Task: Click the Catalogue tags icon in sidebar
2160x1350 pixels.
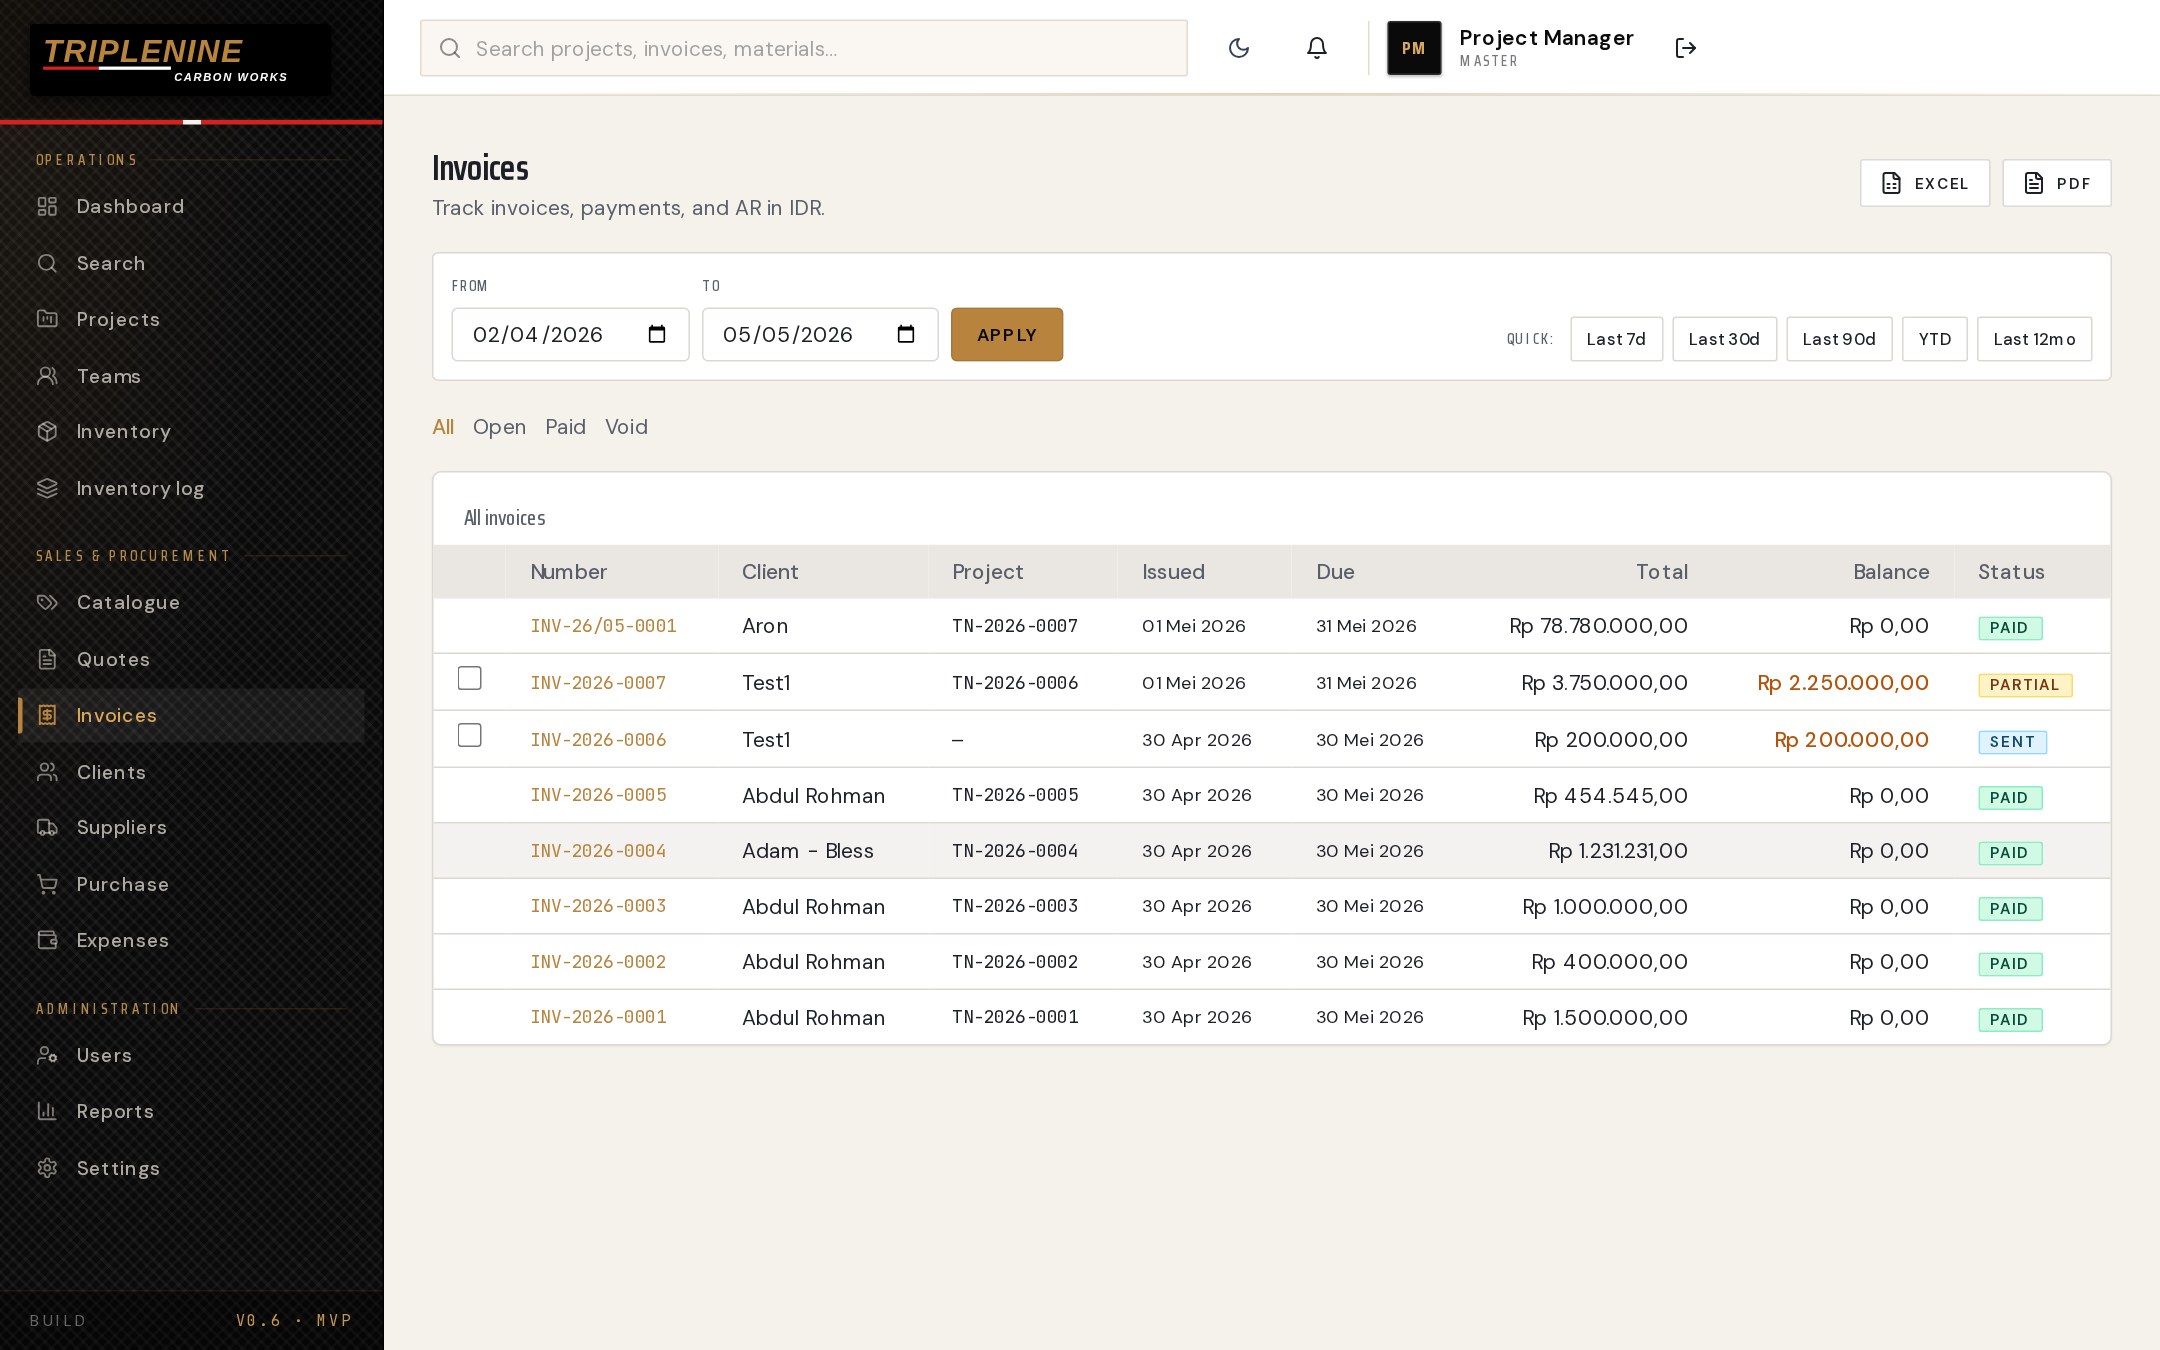Action: [x=47, y=602]
